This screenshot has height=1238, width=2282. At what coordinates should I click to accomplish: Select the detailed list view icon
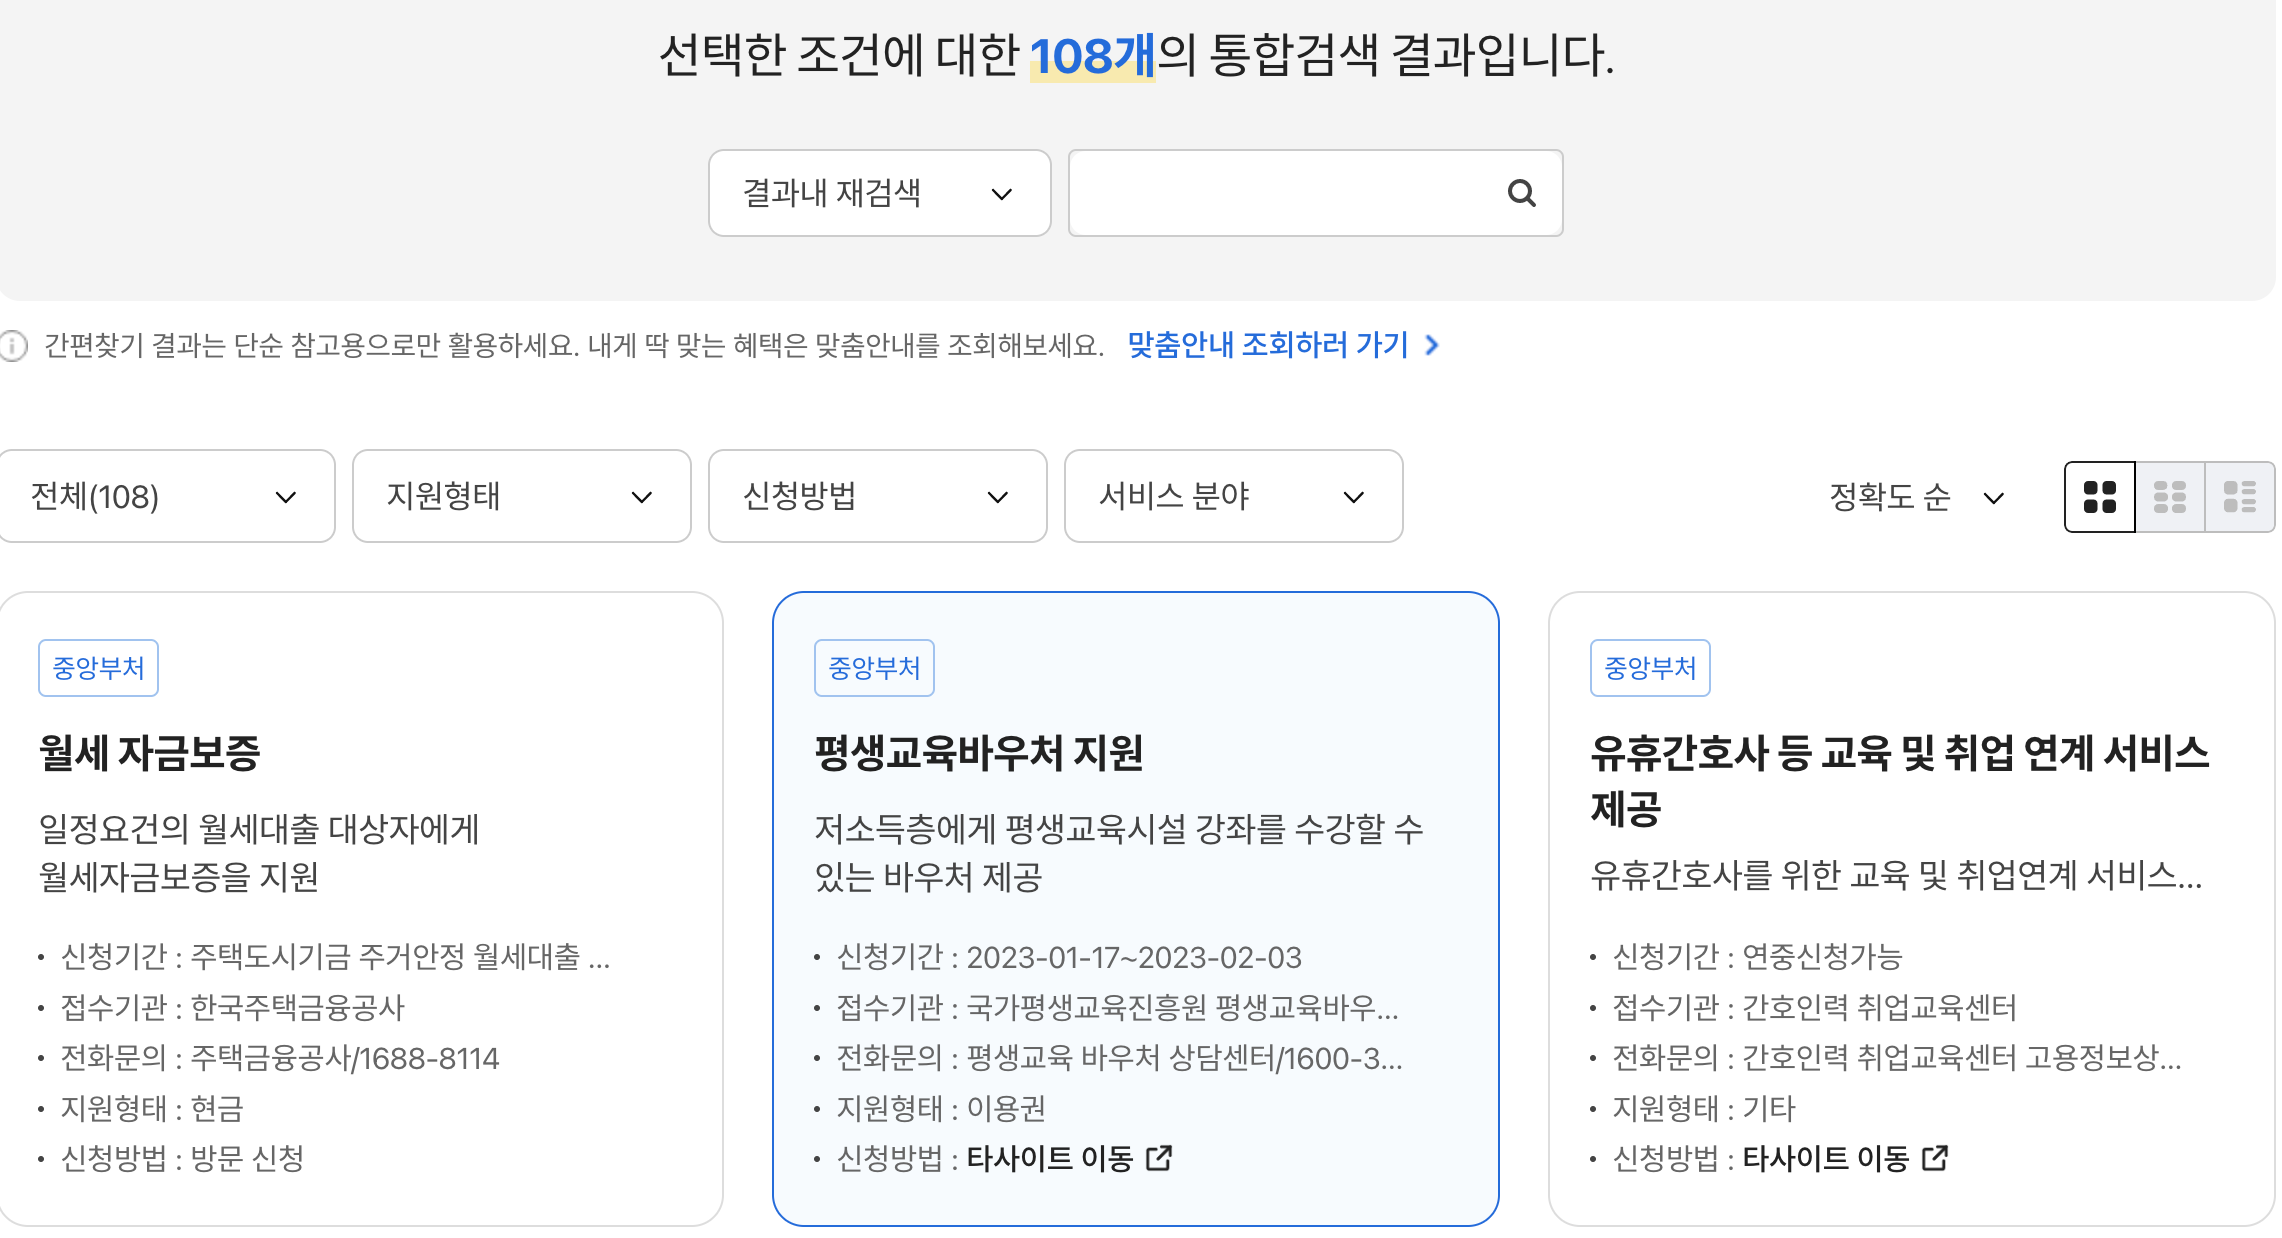point(2239,496)
